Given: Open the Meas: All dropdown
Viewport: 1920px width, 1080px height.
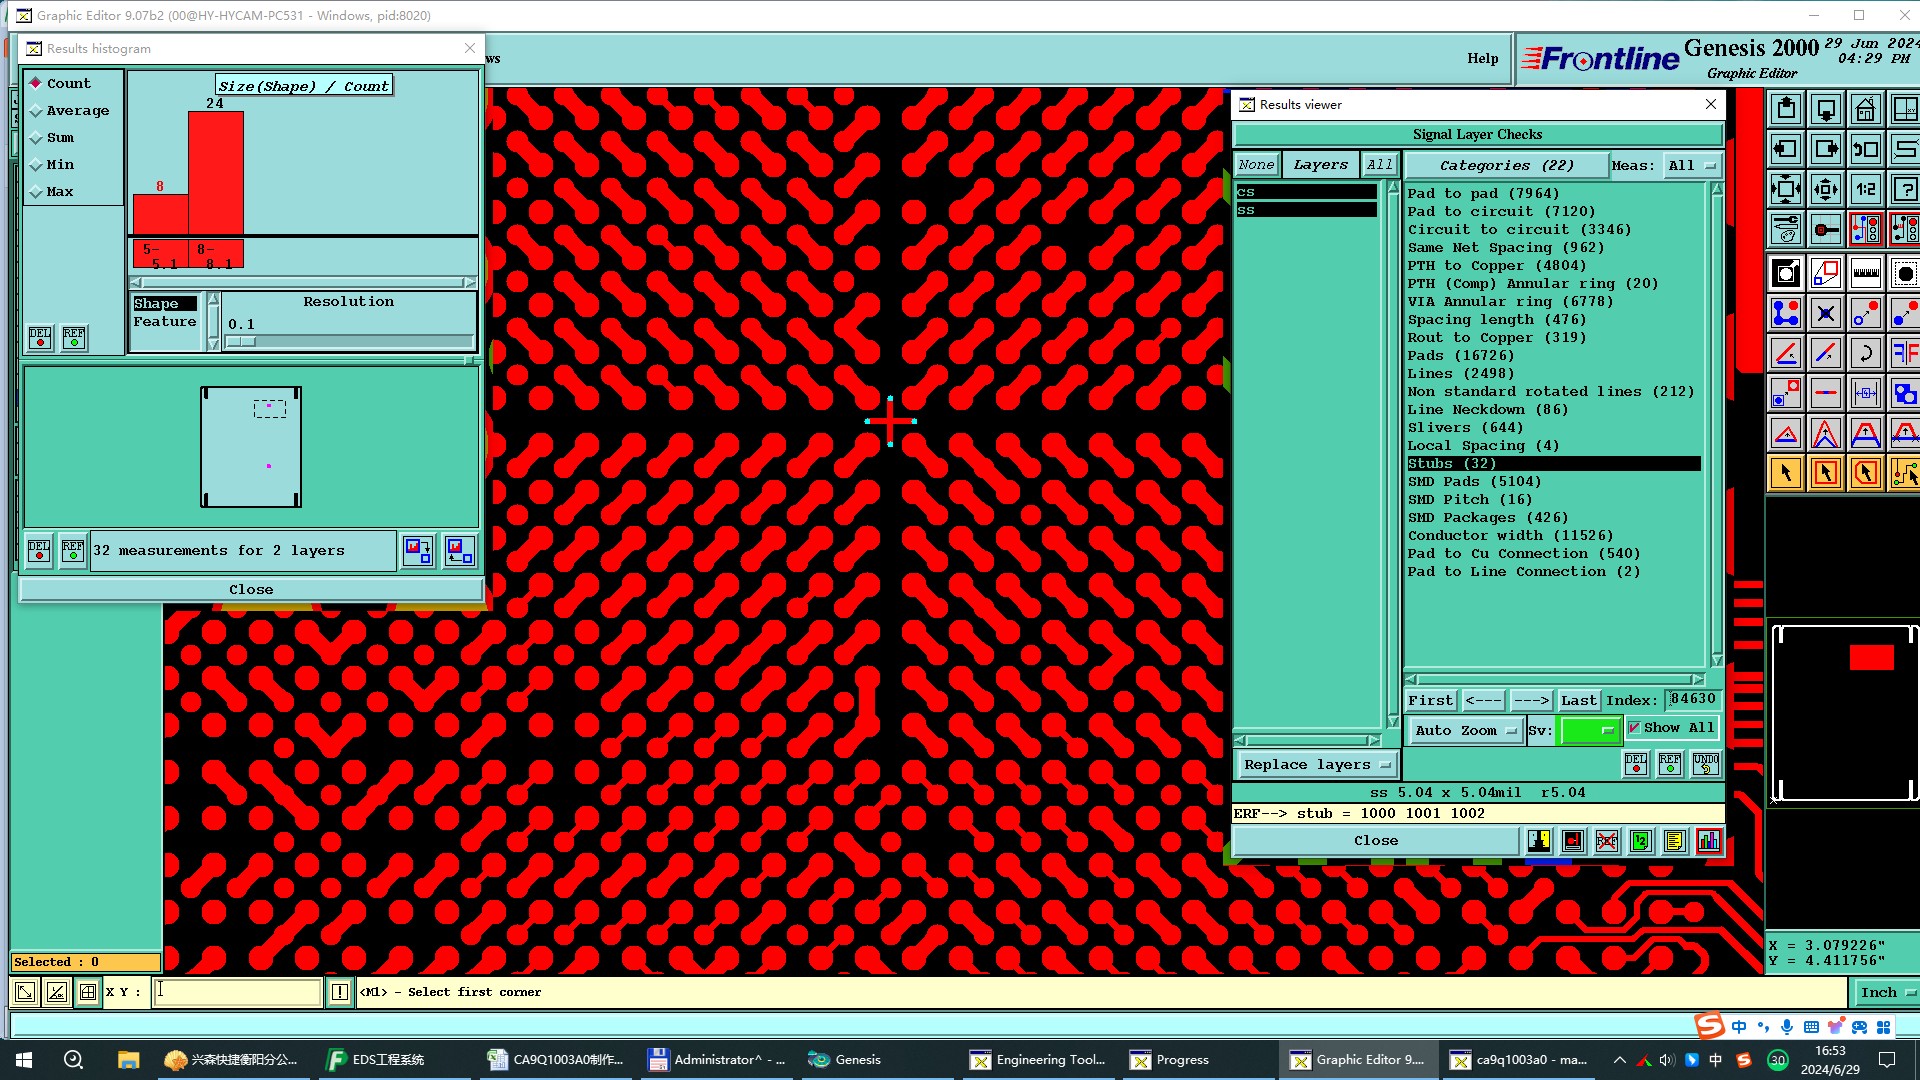Looking at the screenshot, I should pos(1692,166).
